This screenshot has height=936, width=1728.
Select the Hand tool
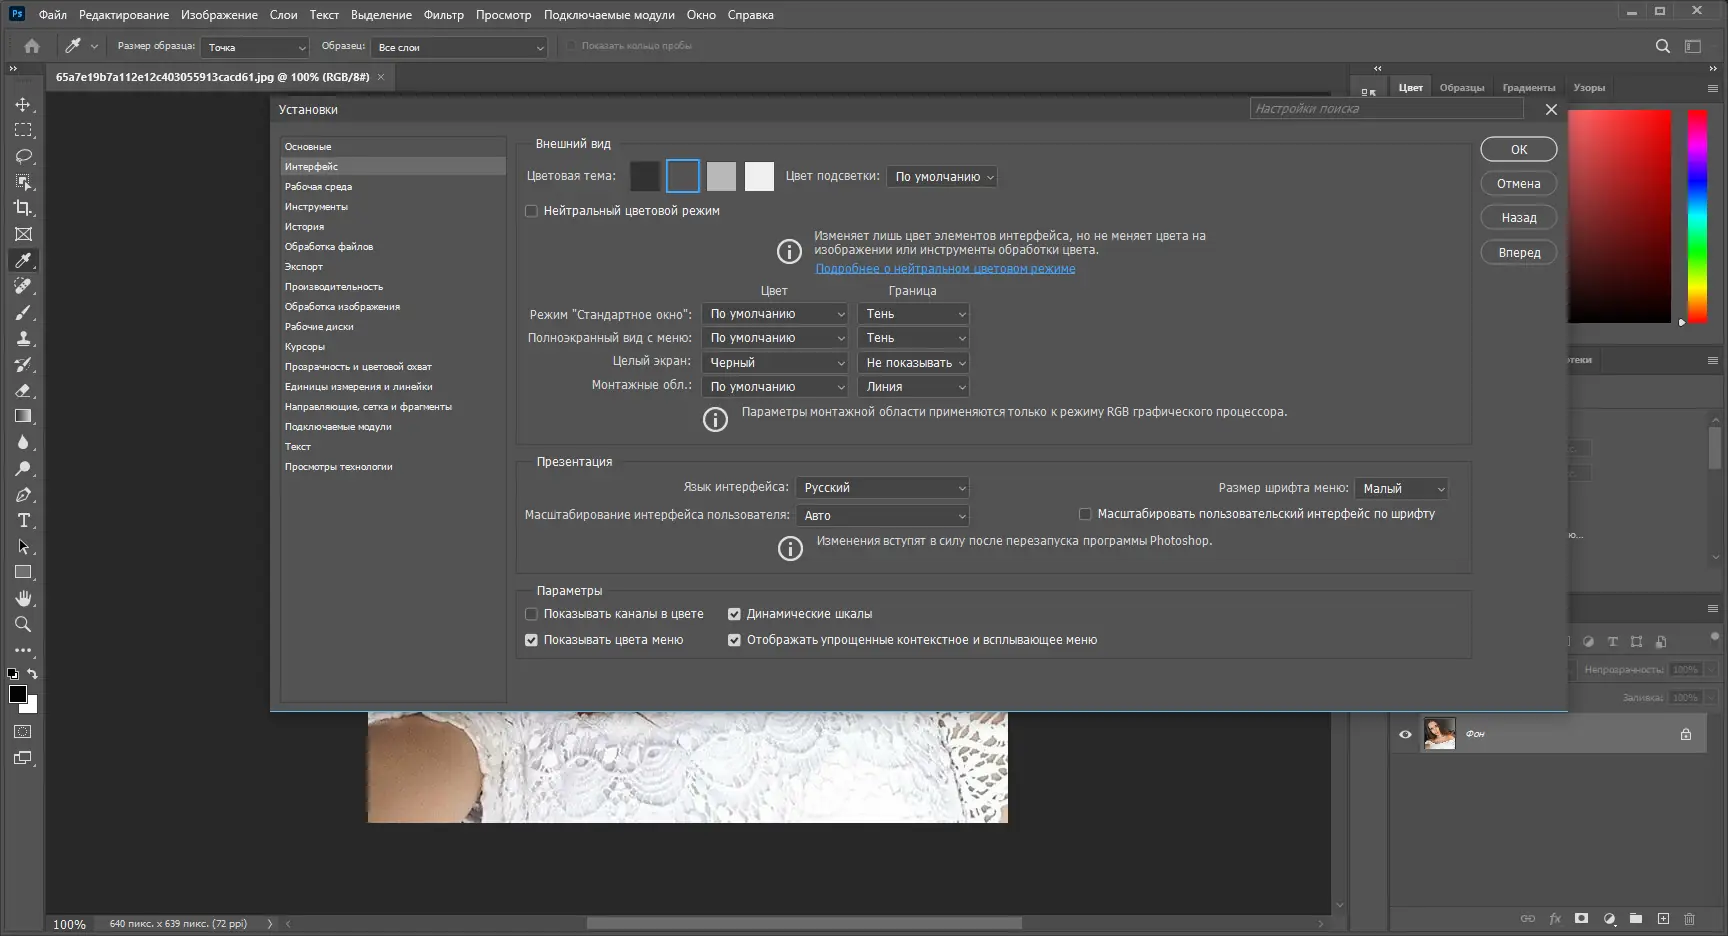pyautogui.click(x=23, y=598)
